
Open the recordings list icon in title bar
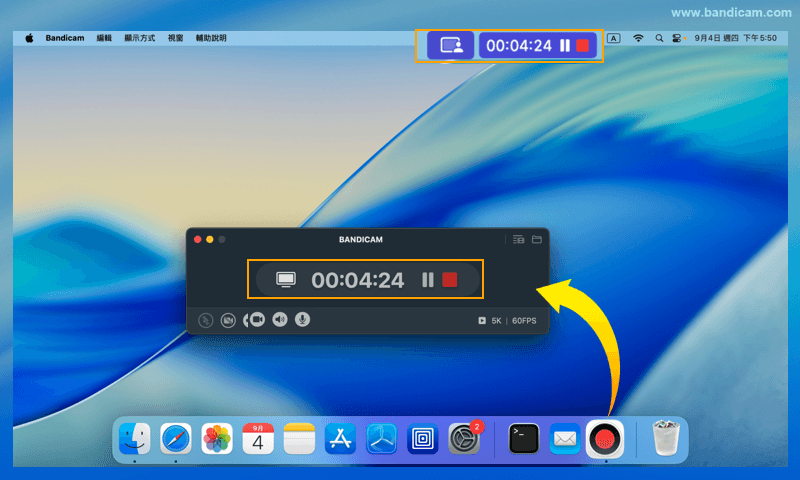coord(518,240)
